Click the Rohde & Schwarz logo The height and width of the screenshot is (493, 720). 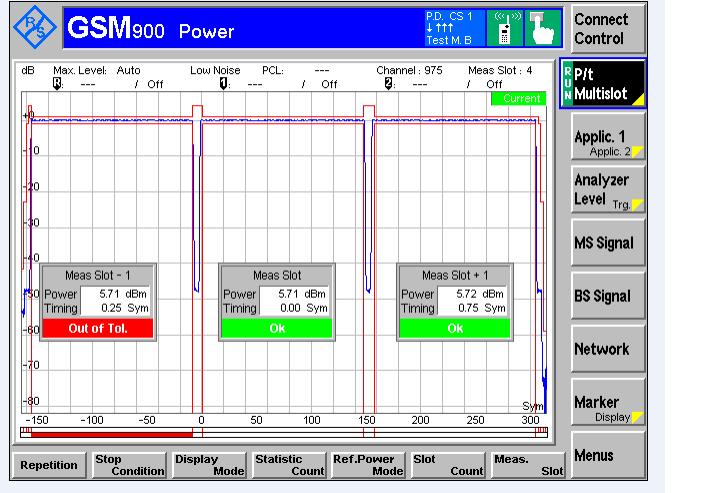tap(34, 27)
